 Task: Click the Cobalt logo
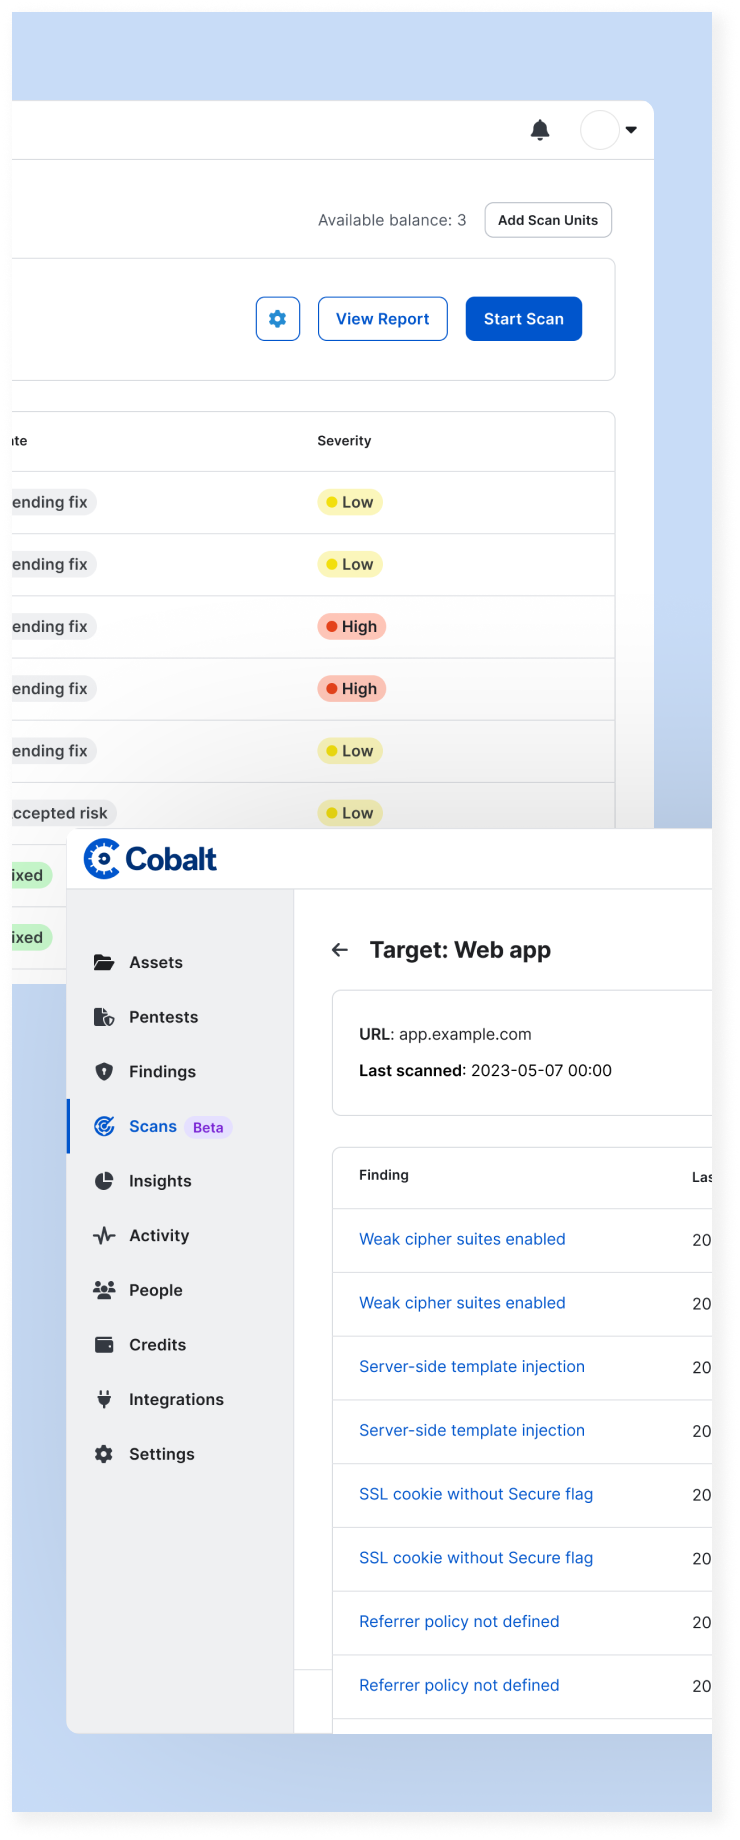coord(151,859)
